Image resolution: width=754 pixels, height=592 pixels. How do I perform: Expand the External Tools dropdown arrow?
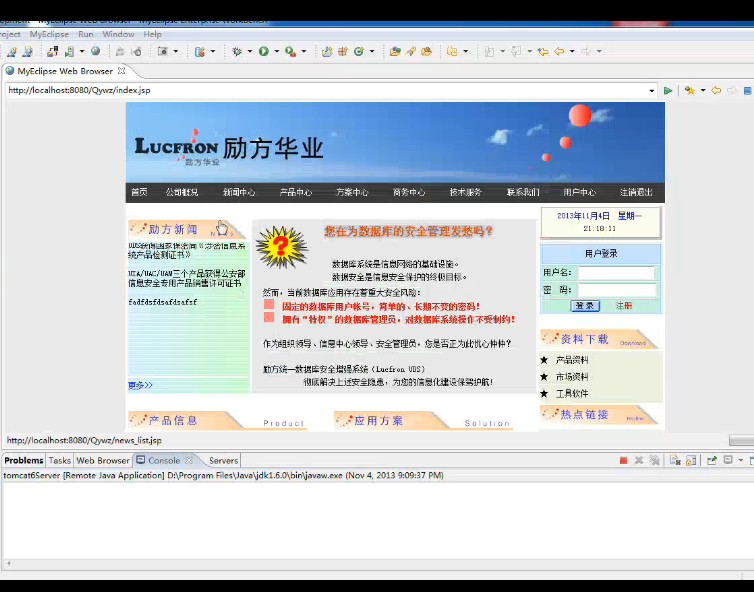click(x=303, y=51)
